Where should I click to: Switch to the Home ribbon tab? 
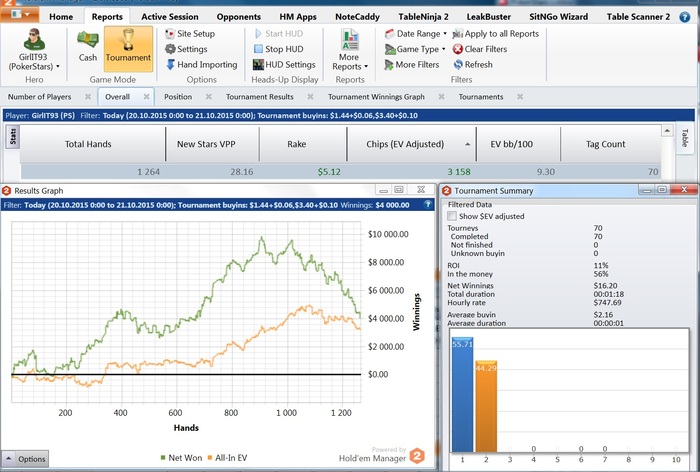tap(61, 17)
